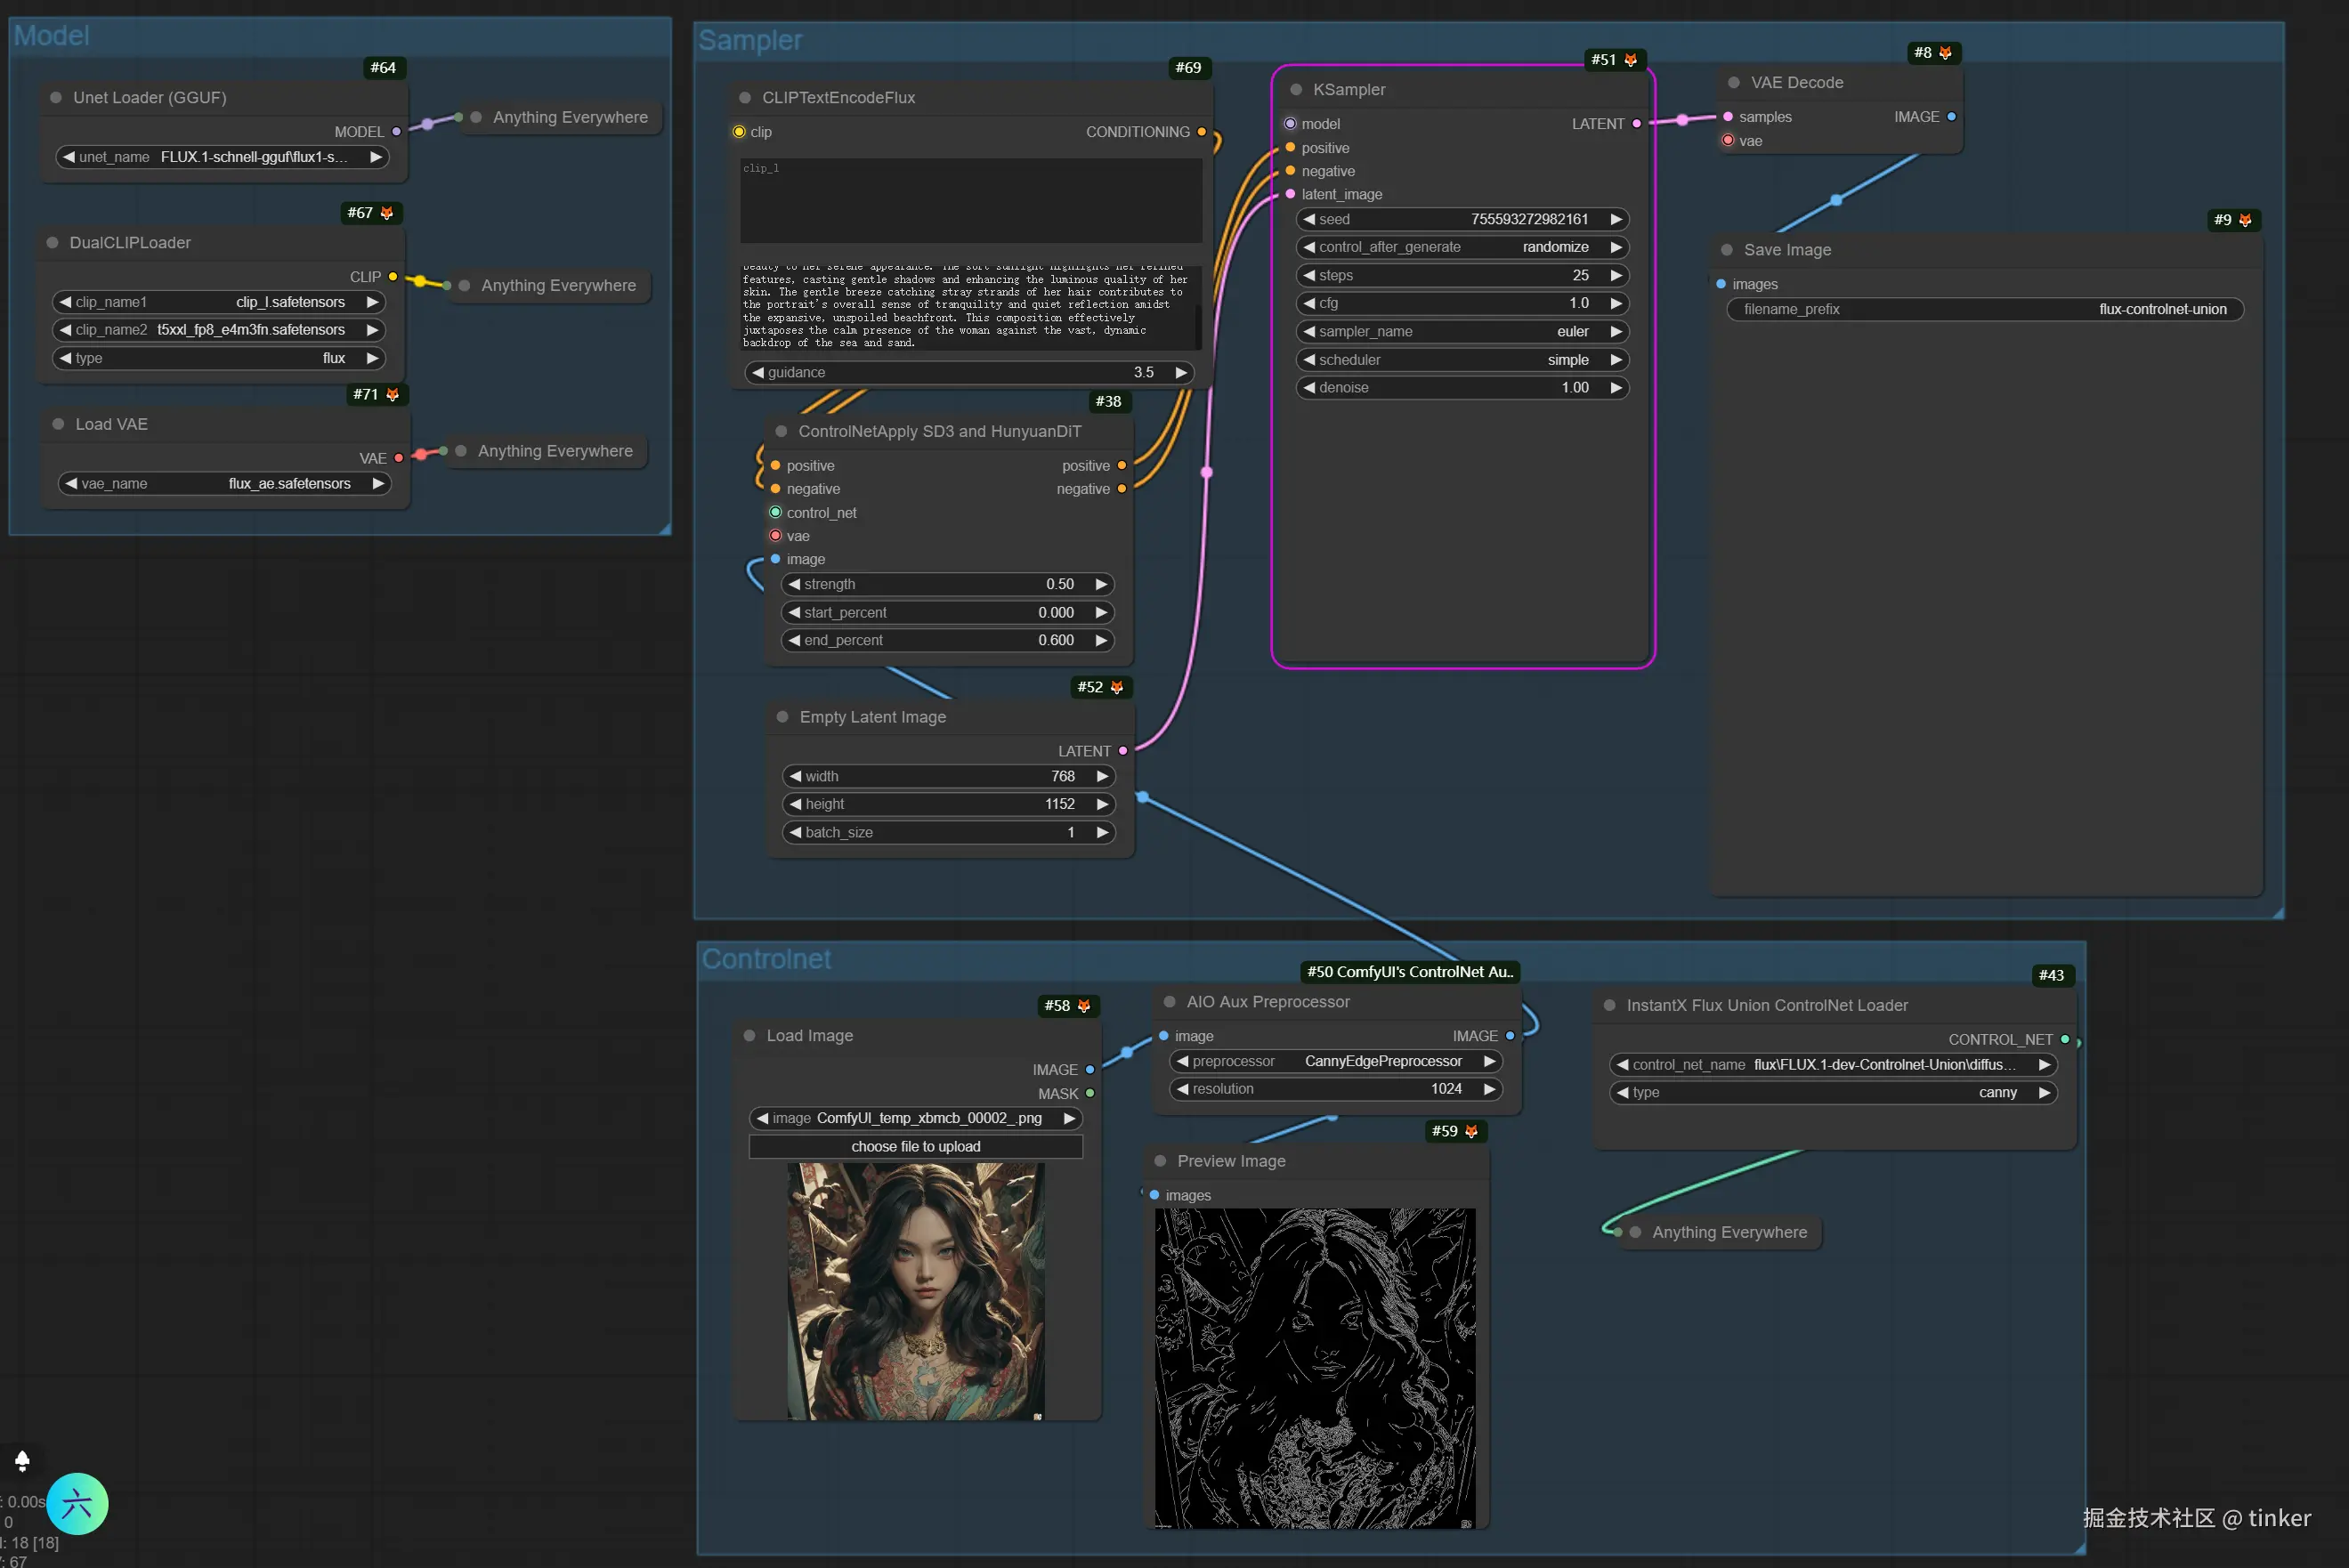Collapse the KSampler node via its title dot
The height and width of the screenshot is (1568, 2349).
1296,90
